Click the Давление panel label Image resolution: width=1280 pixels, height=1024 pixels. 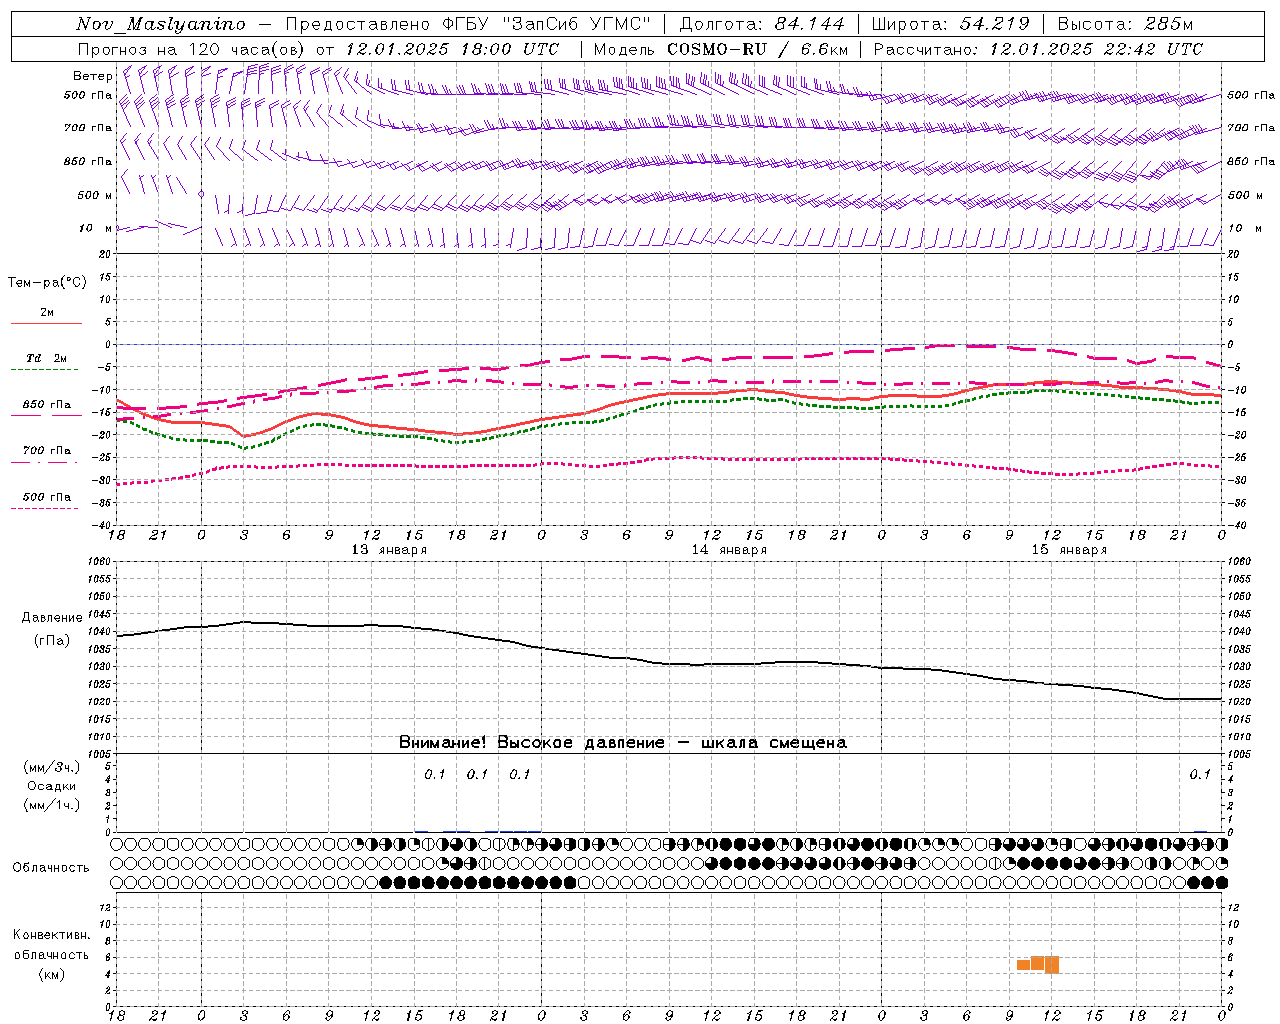point(52,618)
